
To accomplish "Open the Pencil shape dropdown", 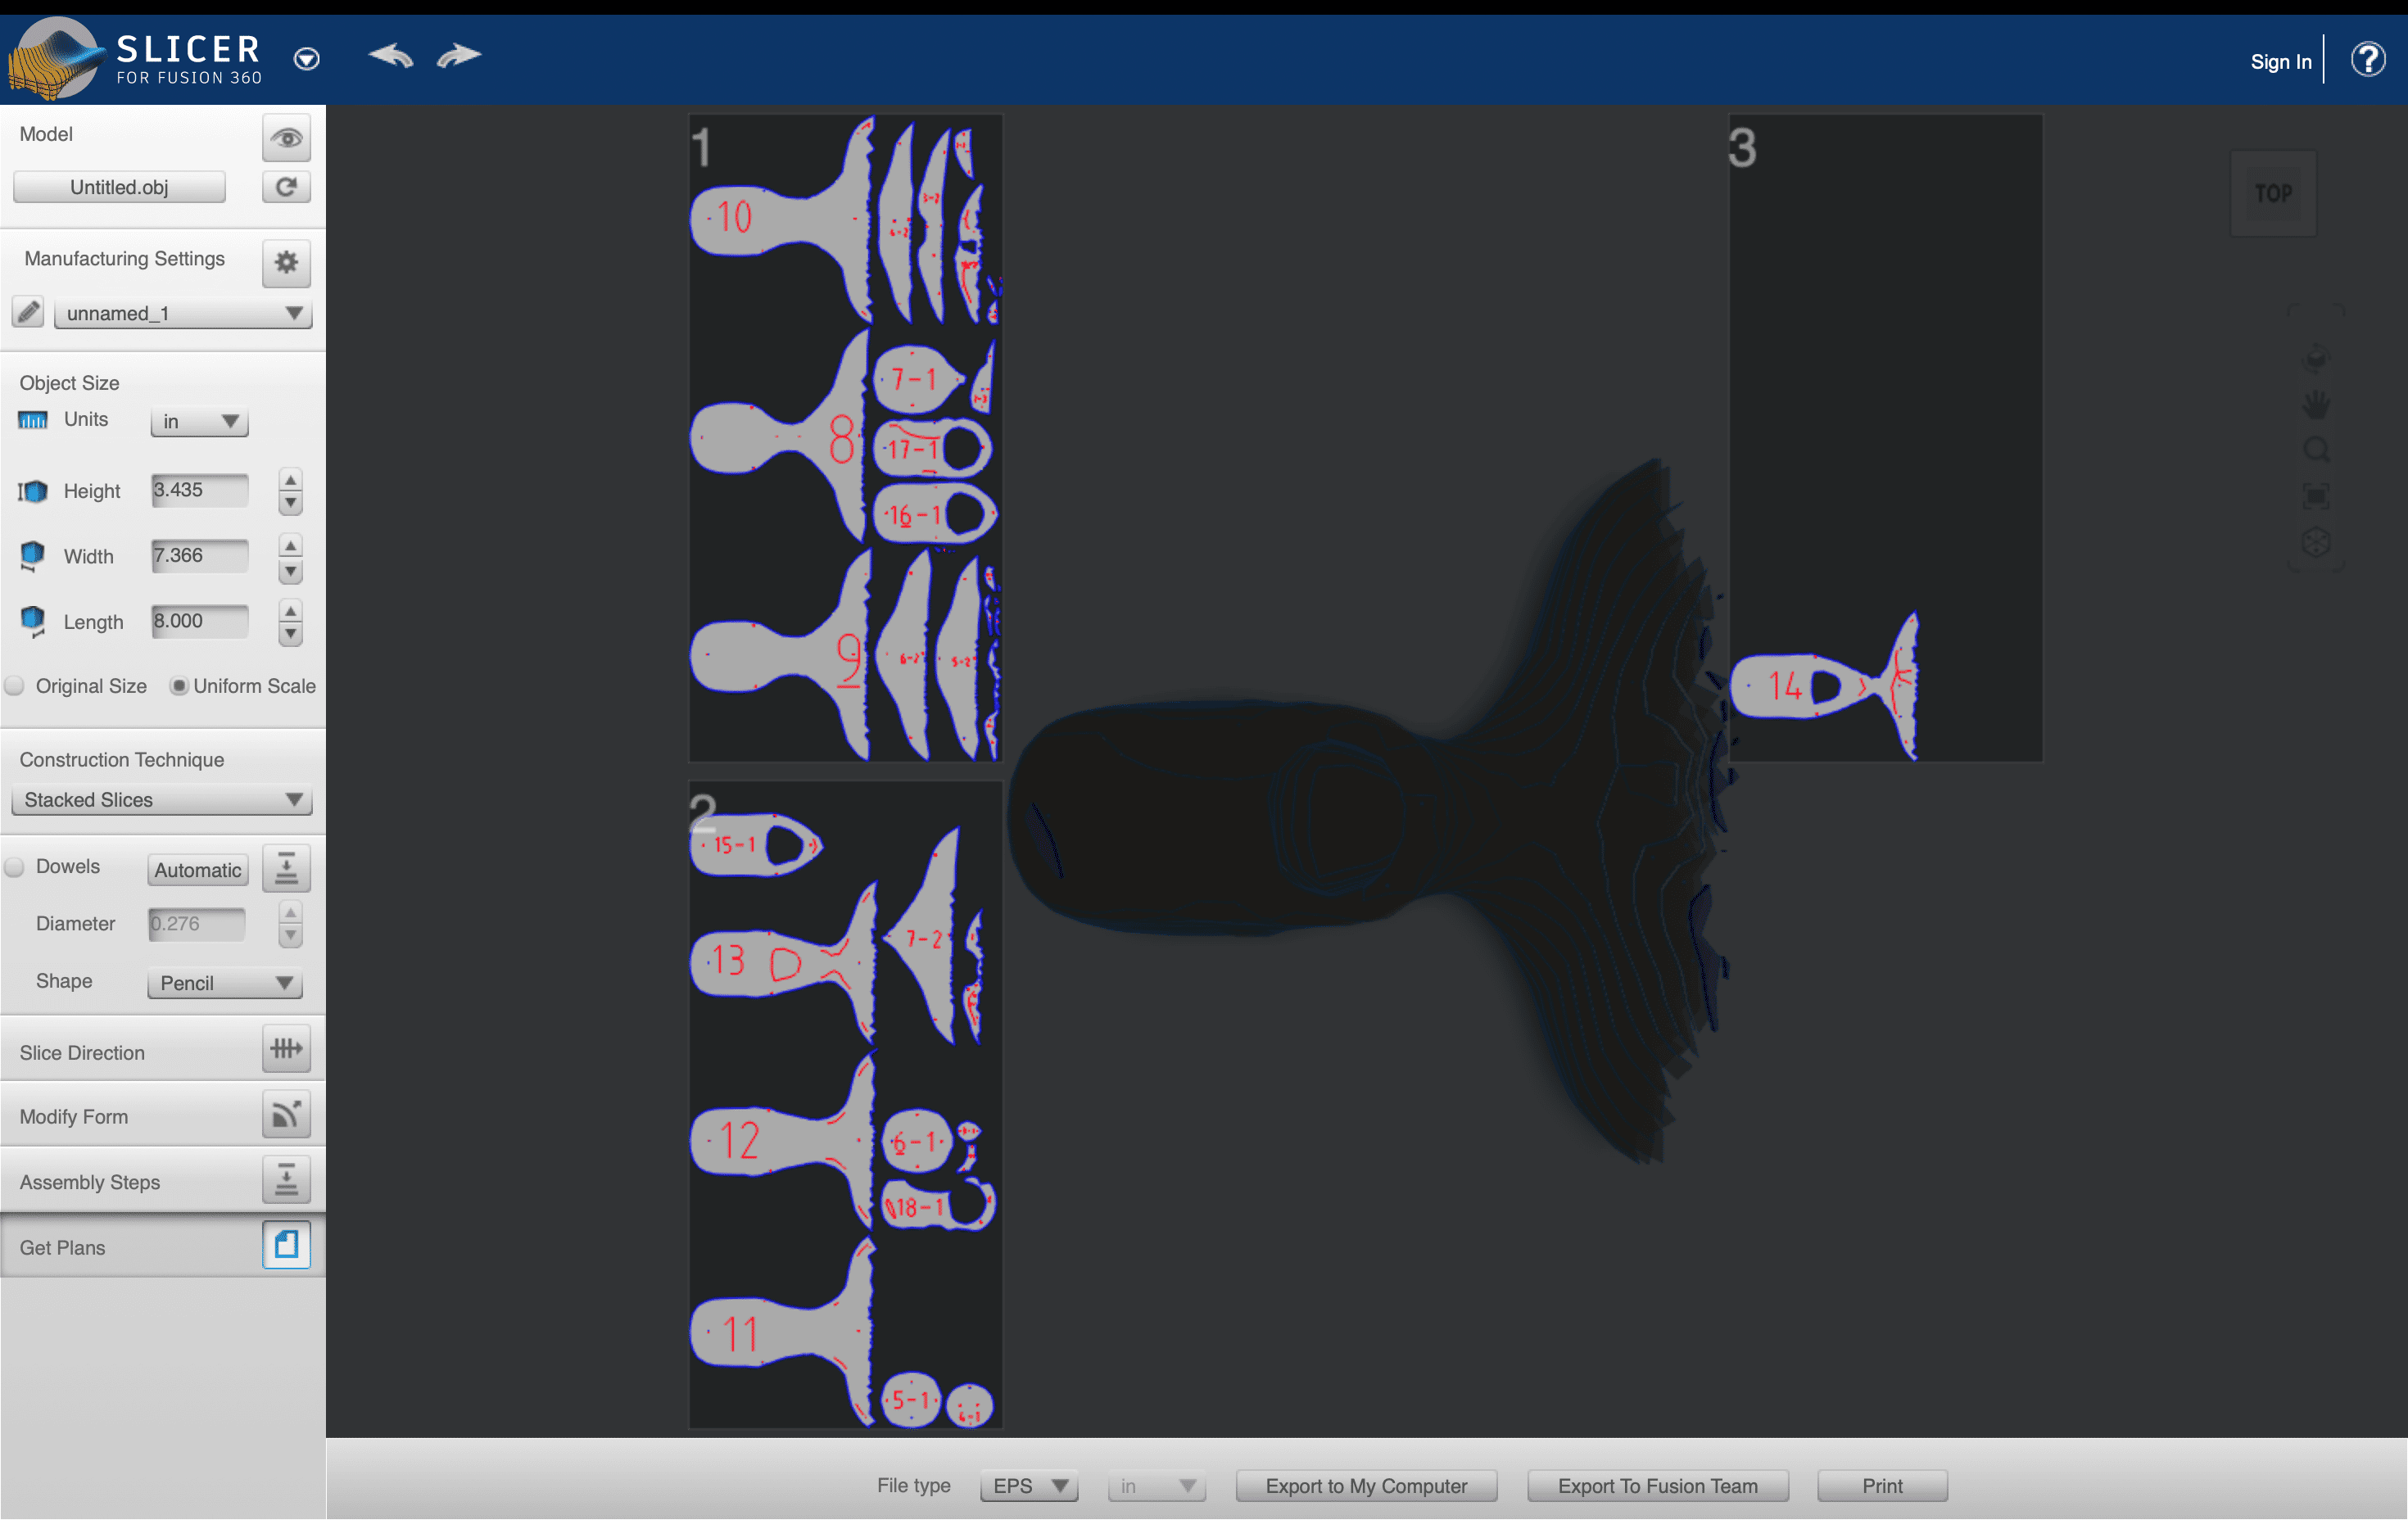I will 225,983.
